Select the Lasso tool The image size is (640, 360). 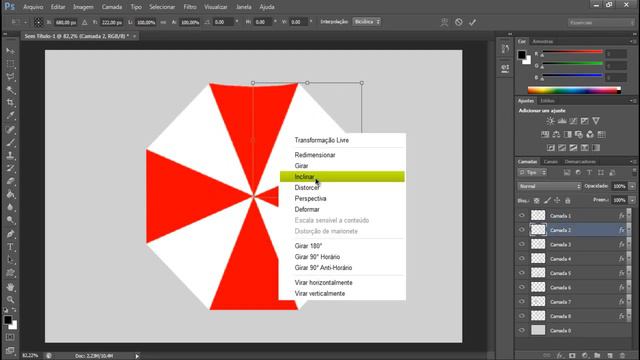(10, 77)
